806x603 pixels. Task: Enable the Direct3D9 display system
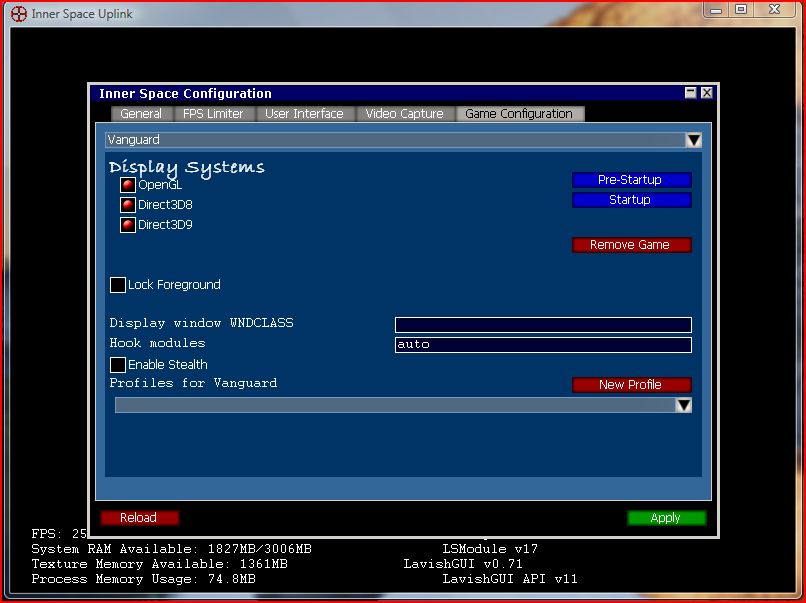(127, 224)
